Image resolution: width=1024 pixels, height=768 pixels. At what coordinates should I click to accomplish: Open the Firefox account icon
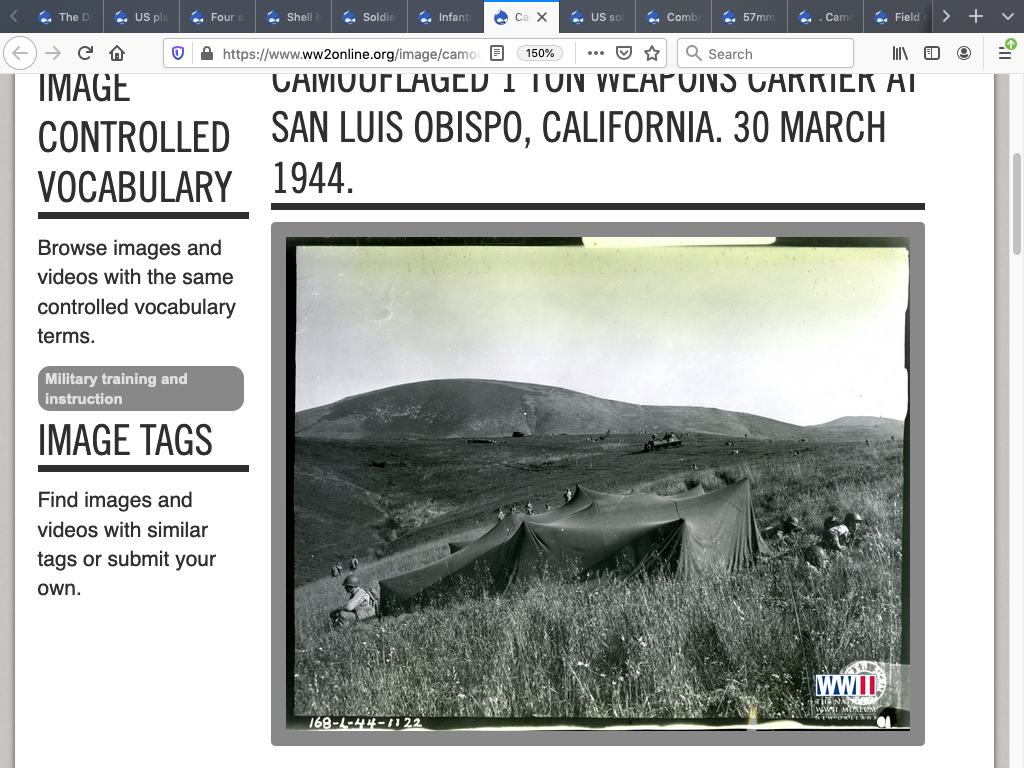coord(964,53)
